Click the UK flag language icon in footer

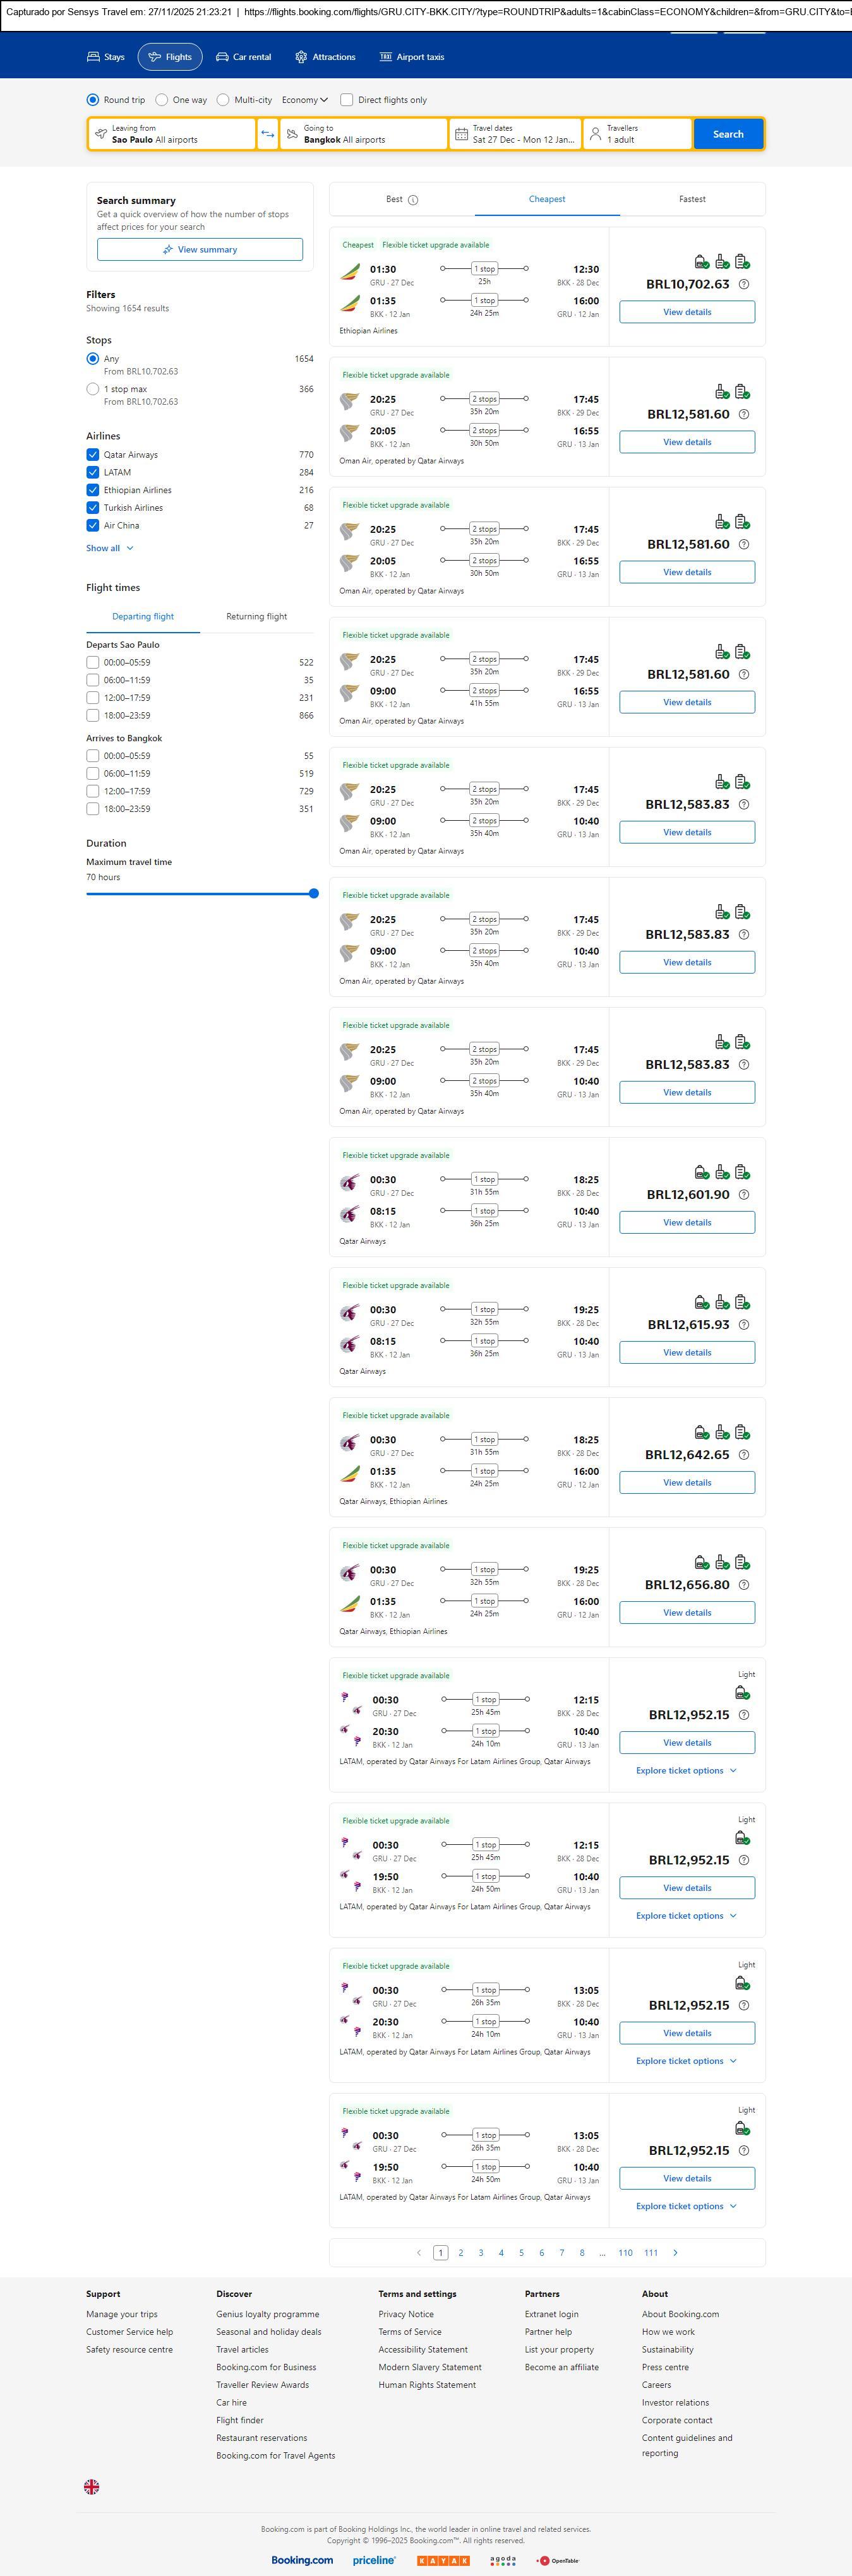point(91,2486)
